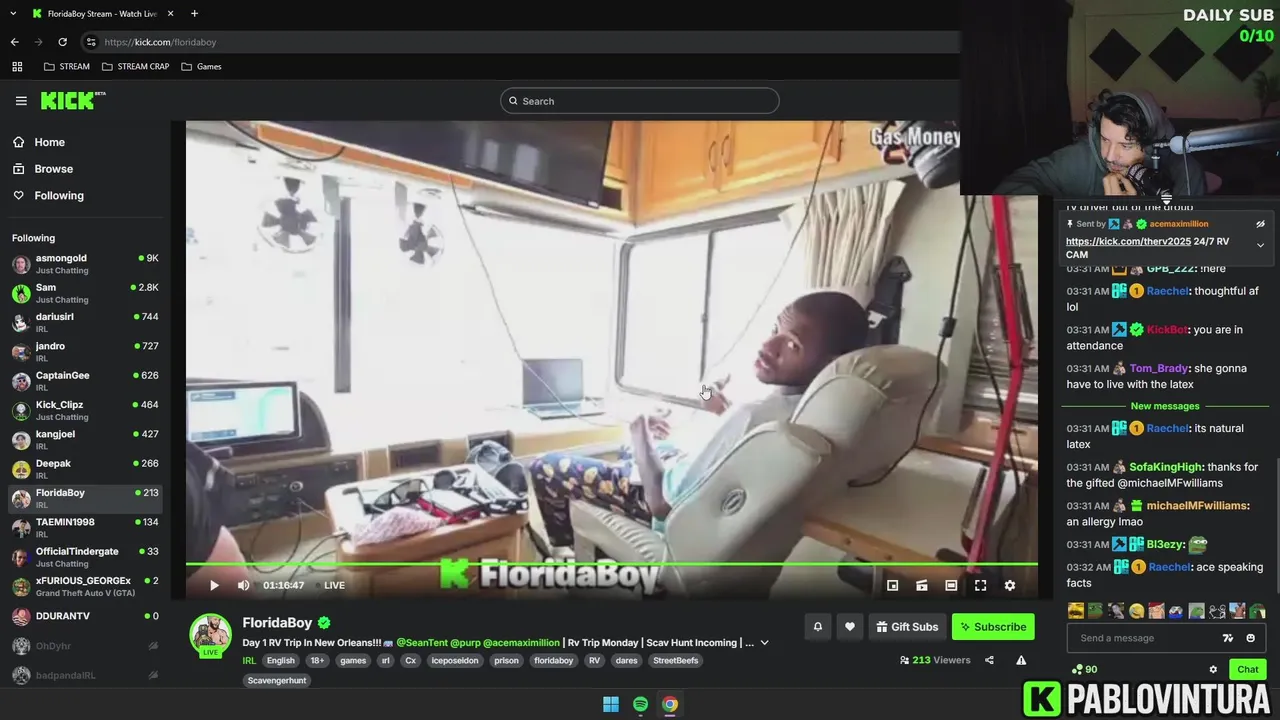Click laughing emoji quick emote
The image size is (1280, 720).
tap(1137, 610)
